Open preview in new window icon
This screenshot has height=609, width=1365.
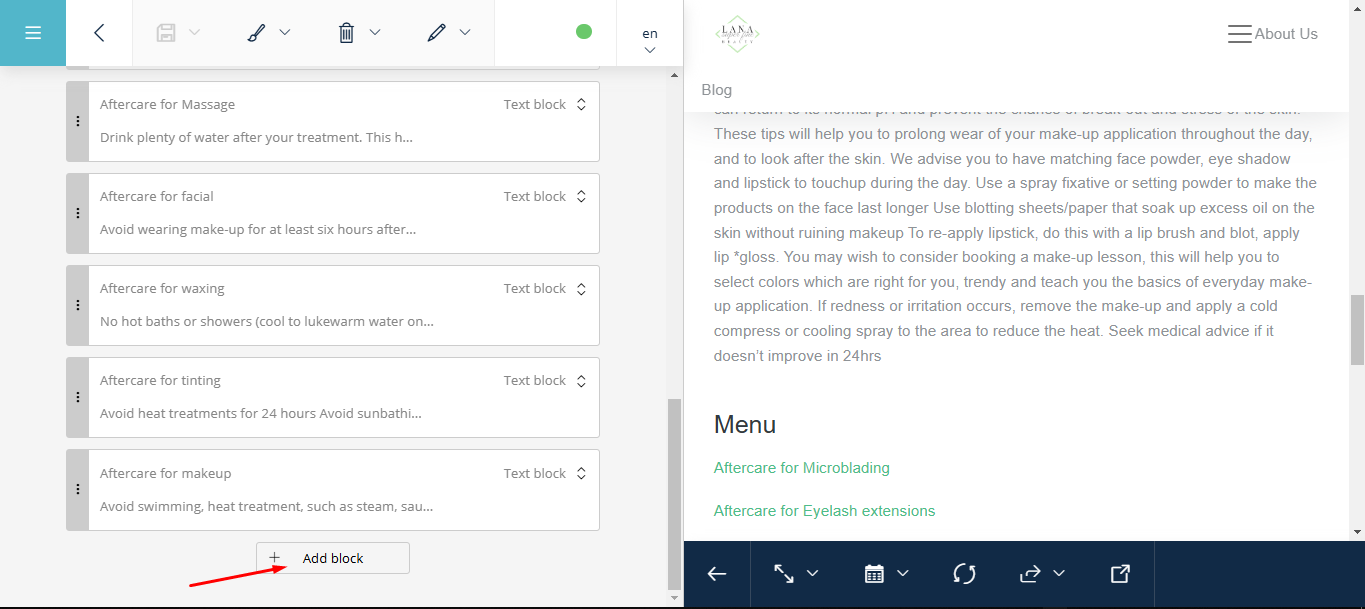[1120, 574]
